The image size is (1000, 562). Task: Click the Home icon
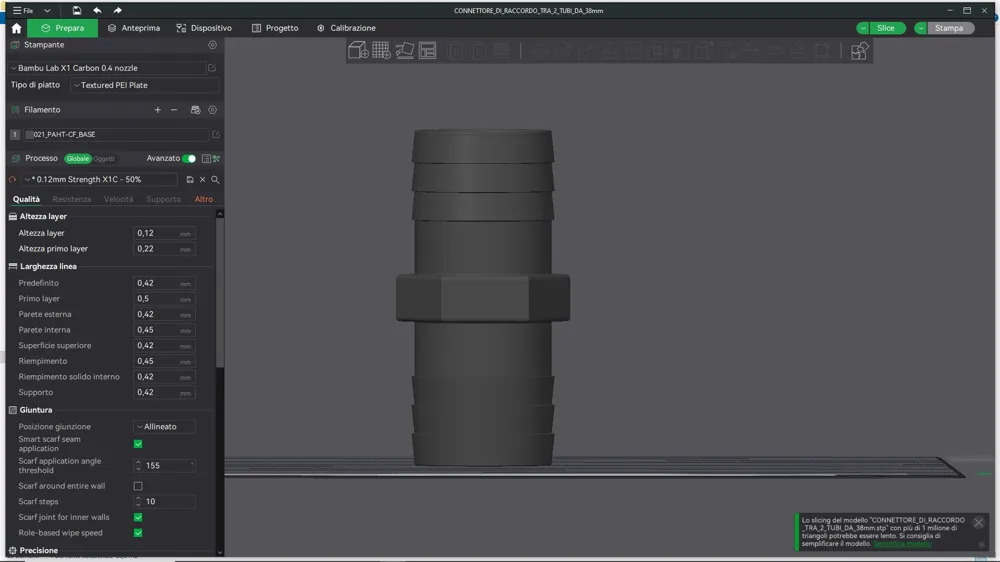click(17, 28)
